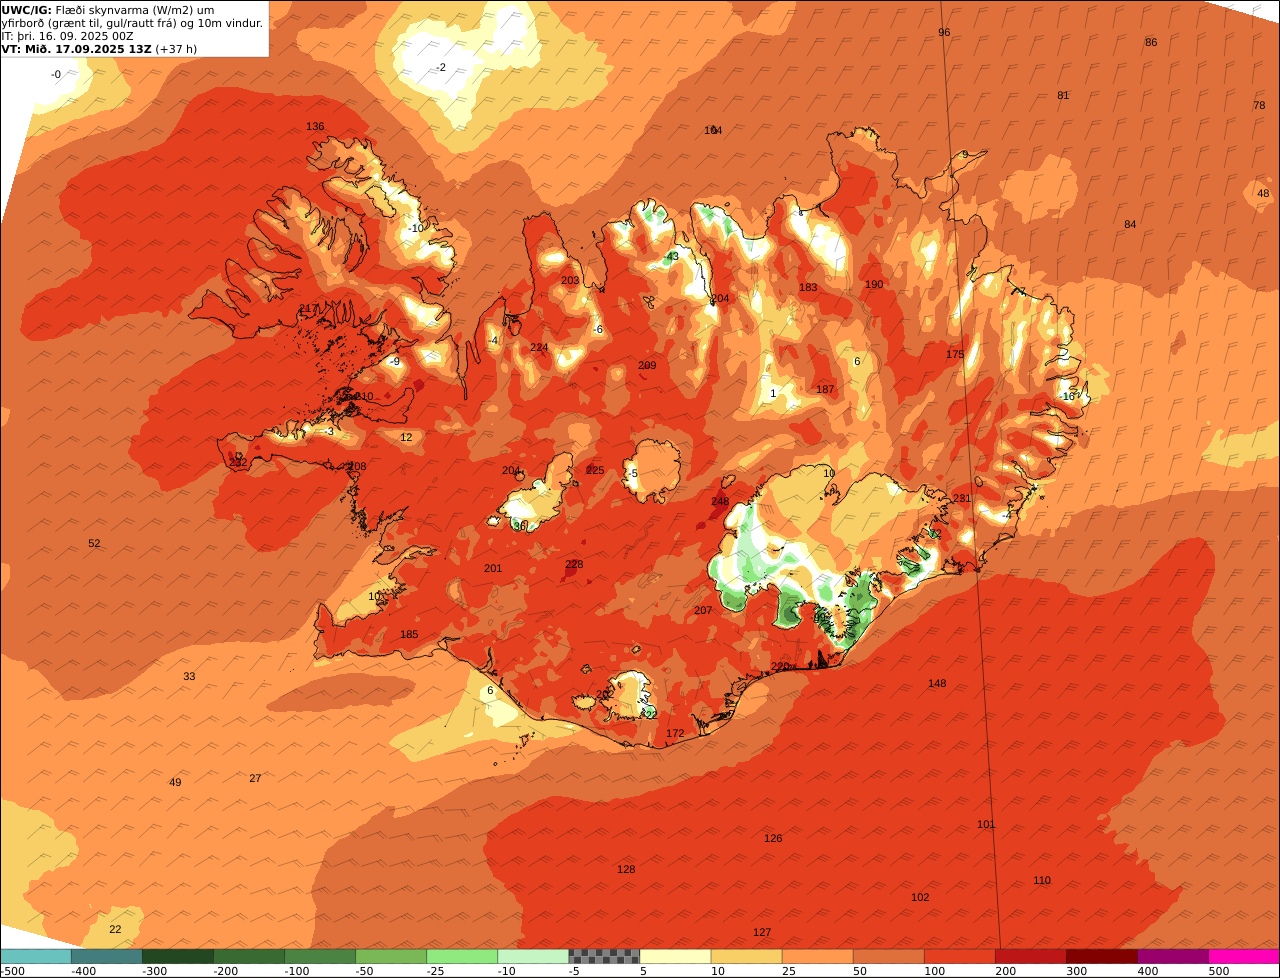Click the map value 127
This screenshot has width=1280, height=978.
[762, 933]
